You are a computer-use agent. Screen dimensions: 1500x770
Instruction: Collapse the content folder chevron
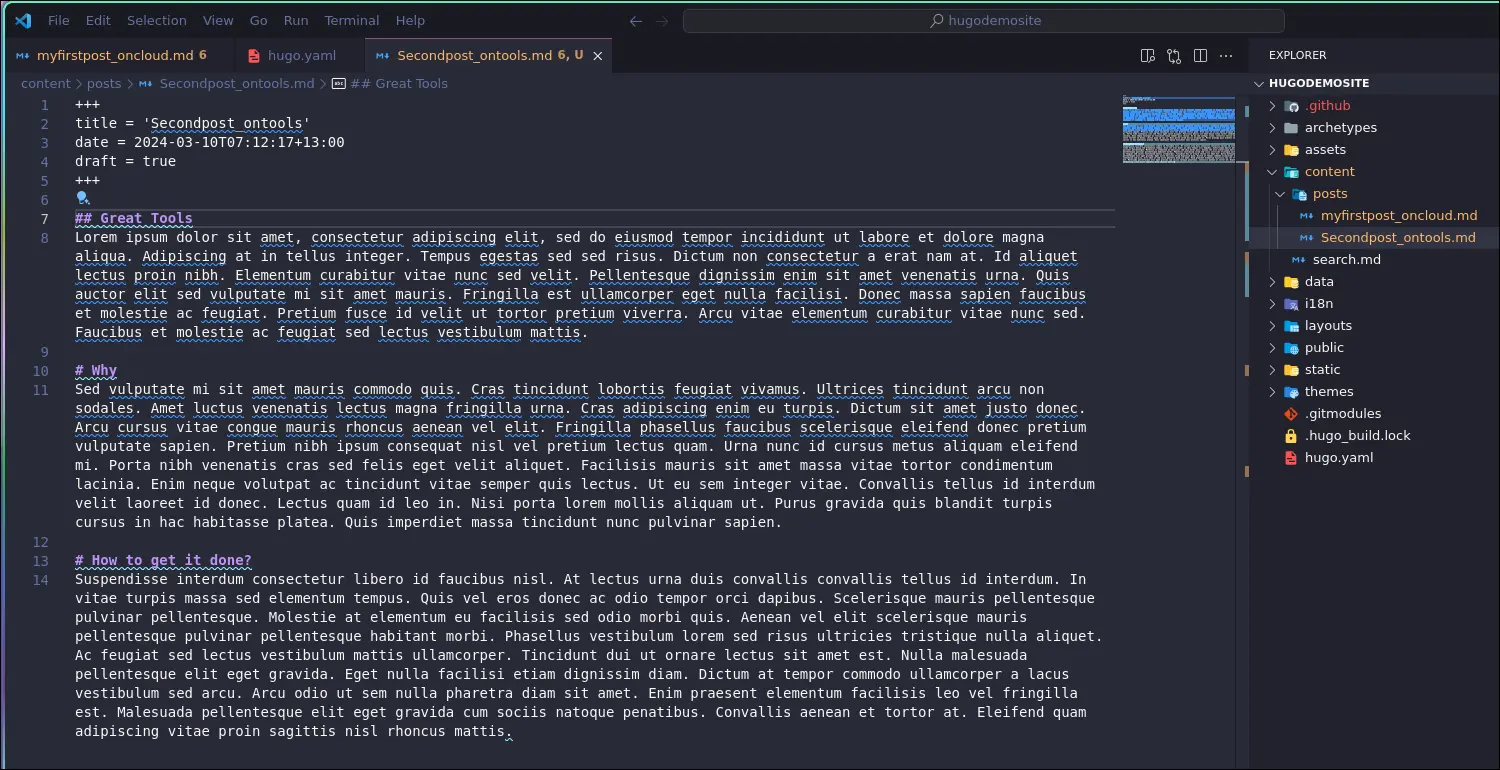pos(1273,172)
